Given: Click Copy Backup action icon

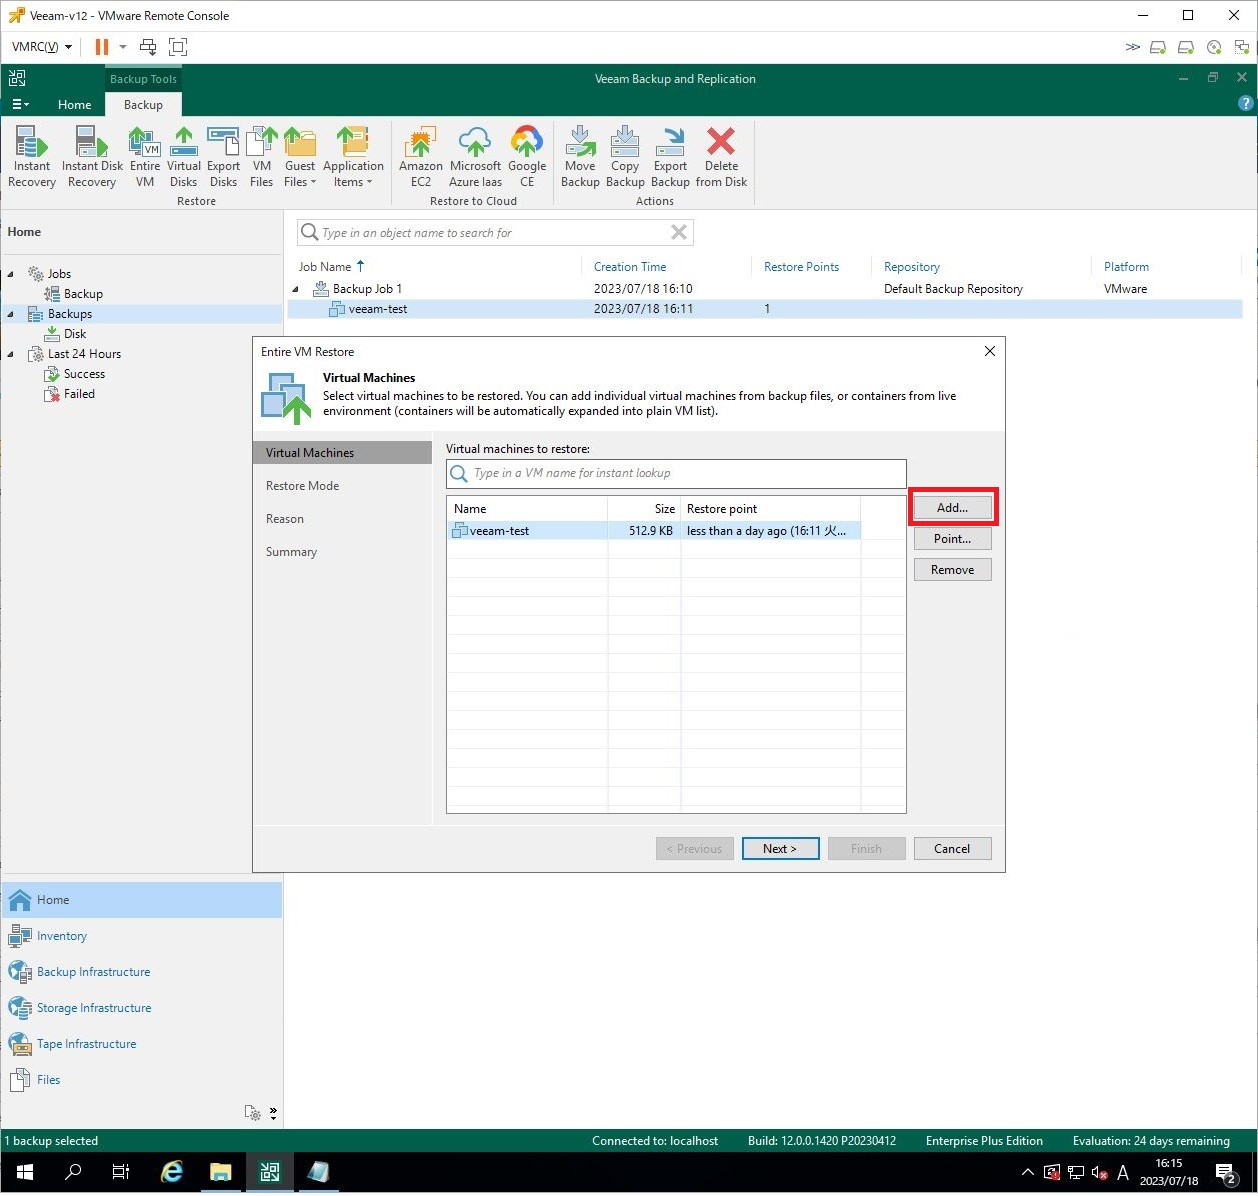Looking at the screenshot, I should pos(625,157).
